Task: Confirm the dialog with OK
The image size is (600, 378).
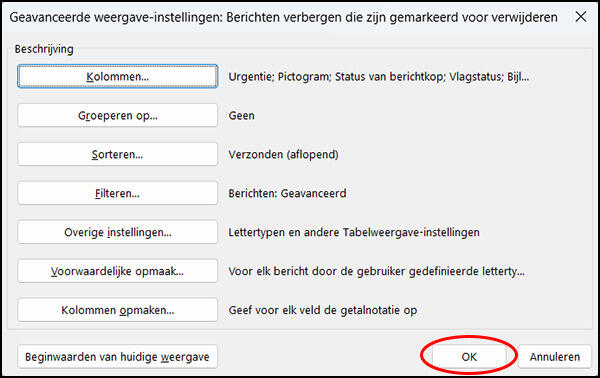Action: tap(469, 357)
